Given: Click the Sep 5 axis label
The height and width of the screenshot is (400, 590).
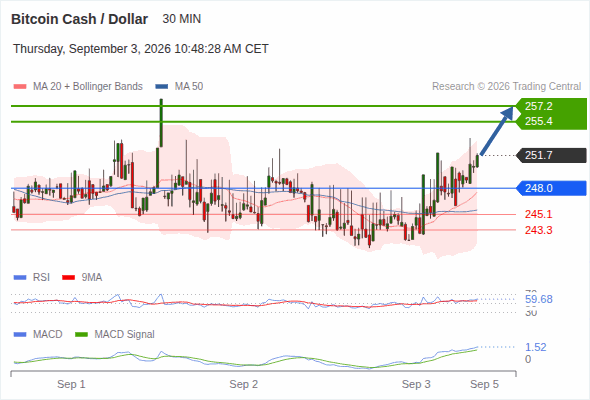Looking at the screenshot, I should 484,384.
